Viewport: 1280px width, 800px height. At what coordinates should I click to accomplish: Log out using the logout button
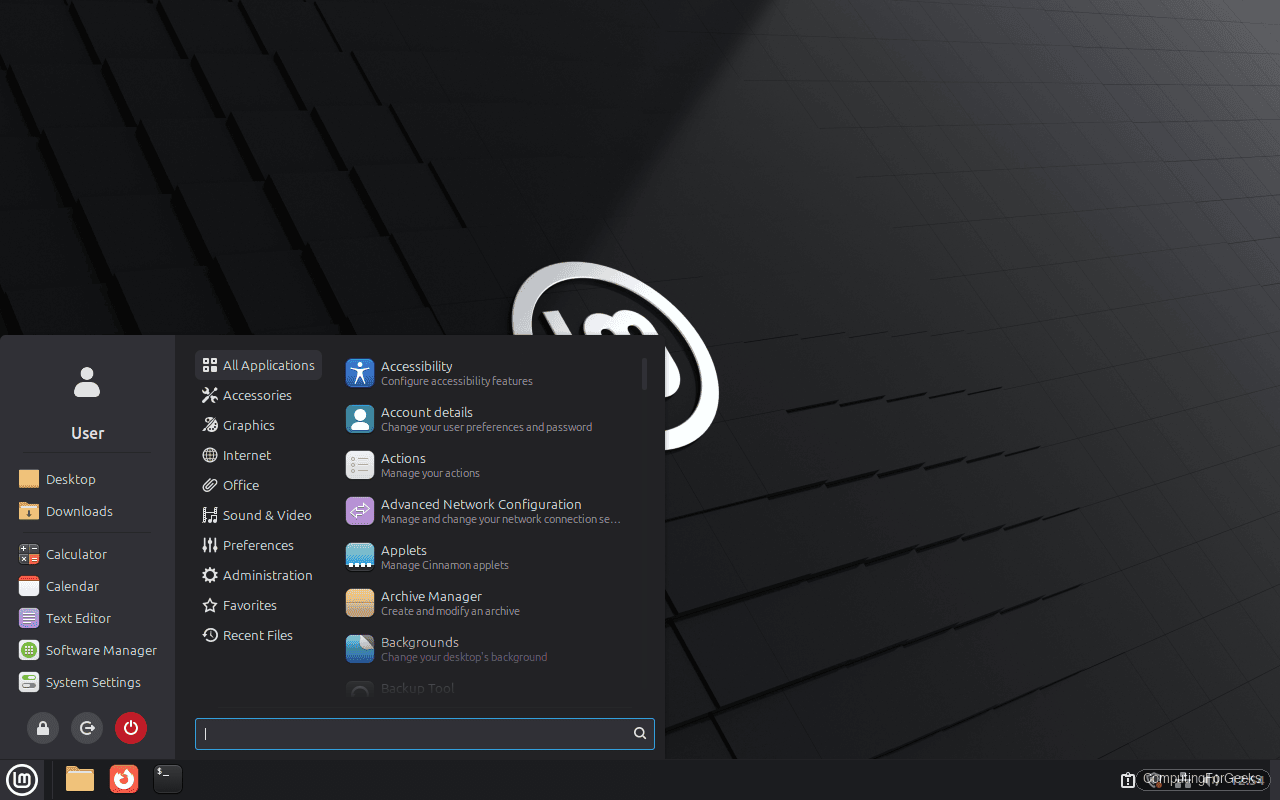(x=87, y=728)
